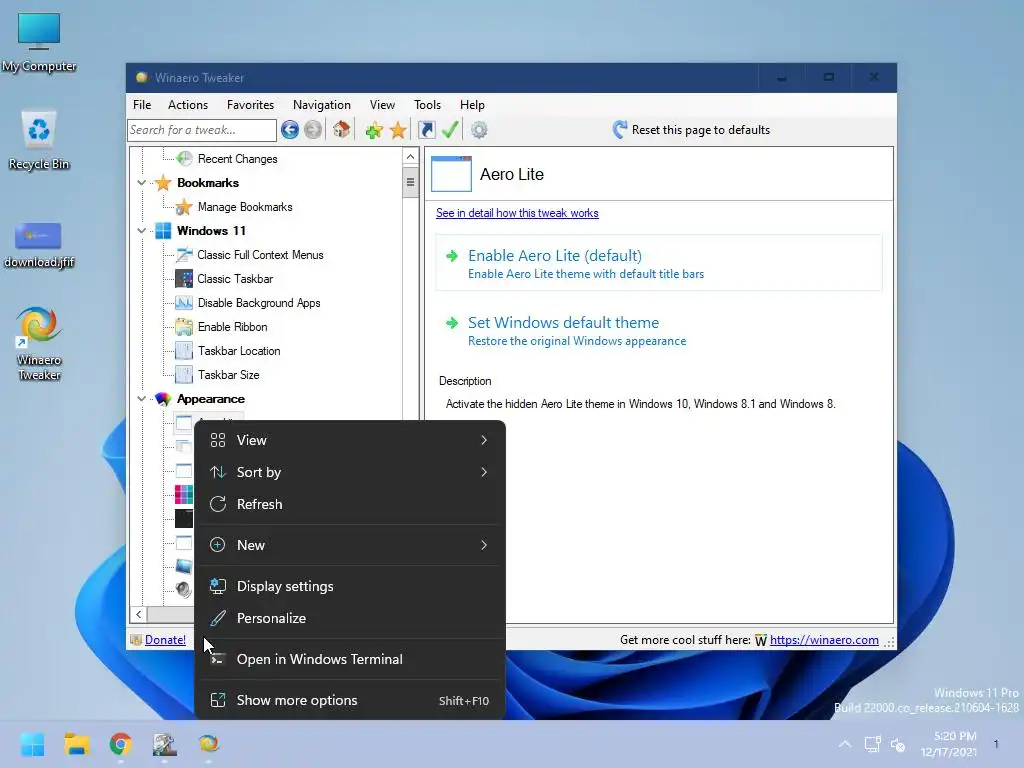Collapse the Windows 11 tree node
Image resolution: width=1024 pixels, height=768 pixels.
click(x=142, y=231)
